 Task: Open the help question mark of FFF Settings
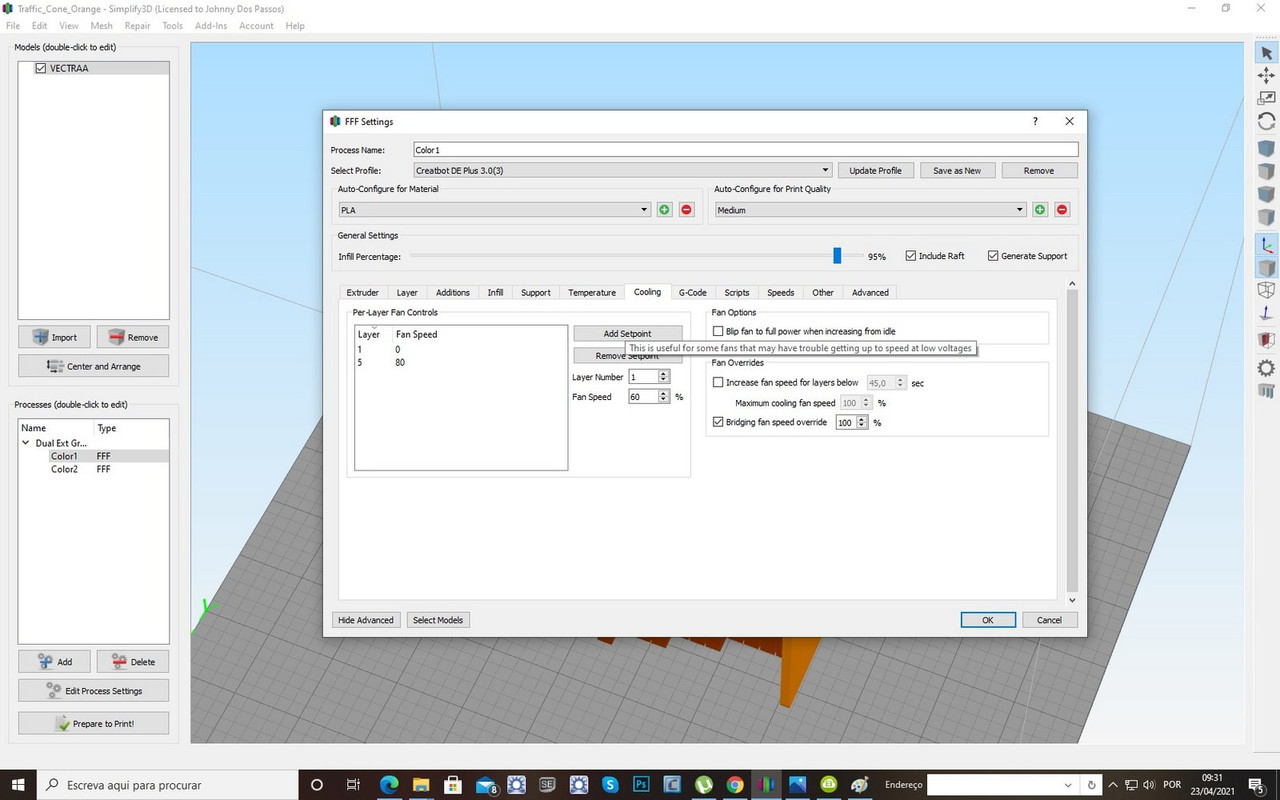[1035, 121]
